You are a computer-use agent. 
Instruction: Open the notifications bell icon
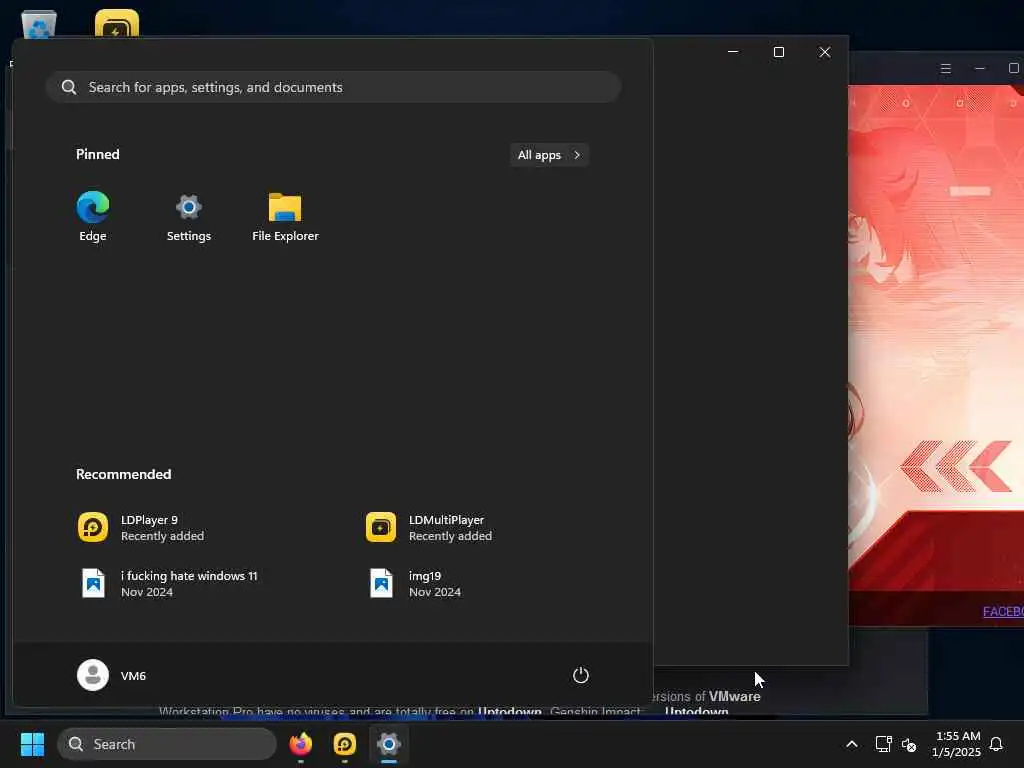(996, 744)
